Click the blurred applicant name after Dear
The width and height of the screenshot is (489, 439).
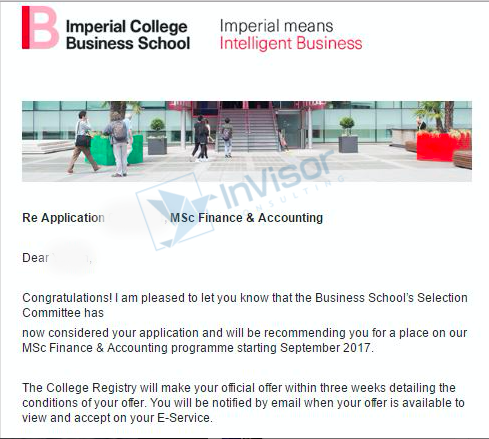[71, 258]
